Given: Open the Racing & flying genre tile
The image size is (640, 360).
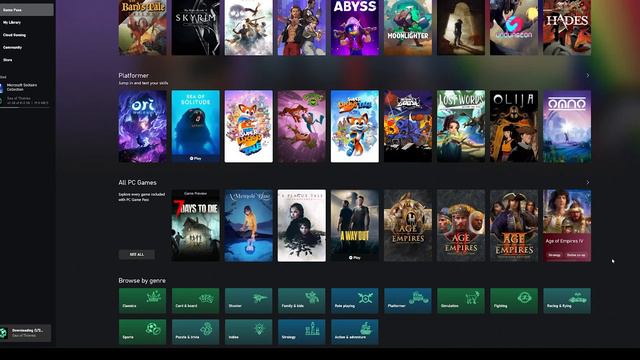Looking at the screenshot, I should click(x=567, y=301).
